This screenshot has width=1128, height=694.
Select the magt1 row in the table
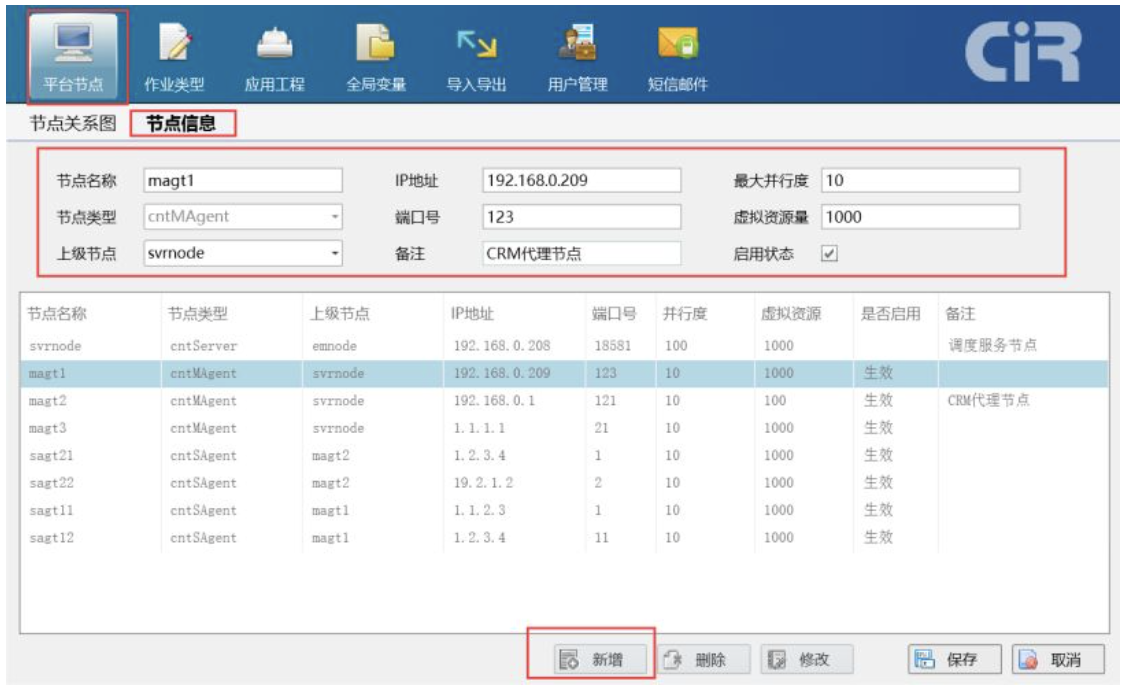[565, 373]
